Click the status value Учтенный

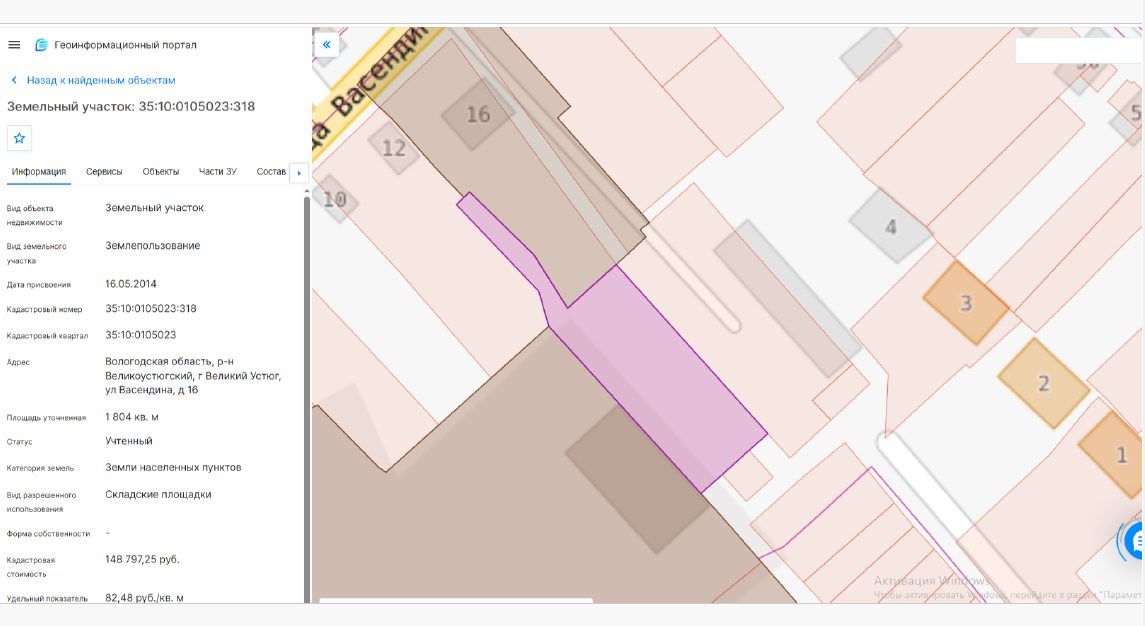point(129,440)
